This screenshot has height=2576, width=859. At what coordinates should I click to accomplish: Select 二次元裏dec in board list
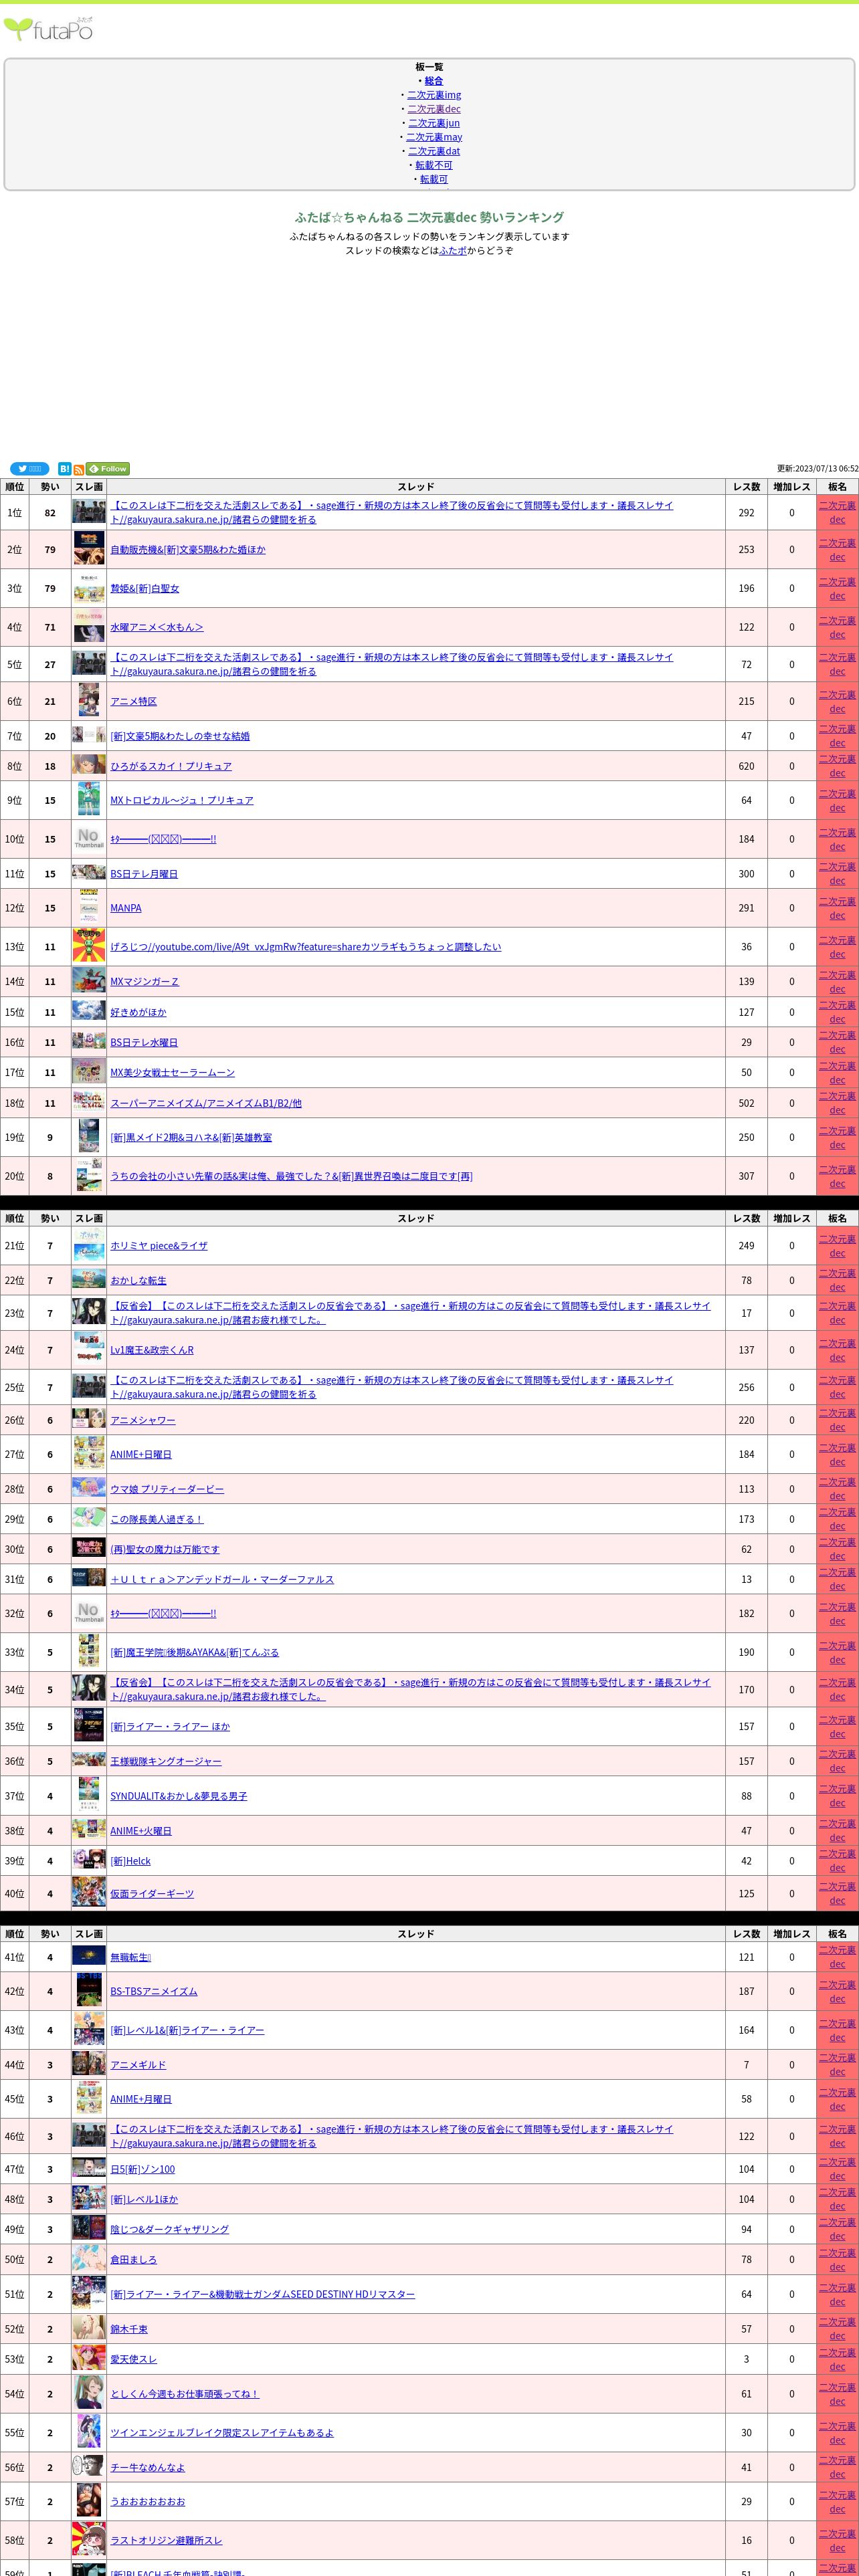click(434, 109)
